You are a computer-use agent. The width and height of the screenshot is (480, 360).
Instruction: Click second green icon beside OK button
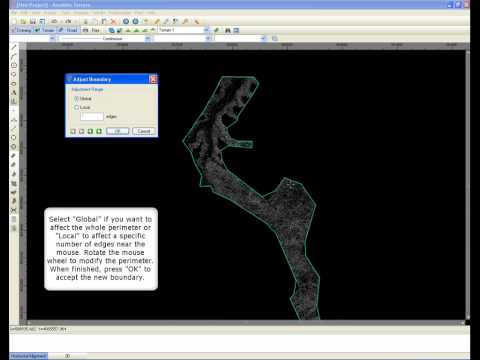pyautogui.click(x=99, y=131)
